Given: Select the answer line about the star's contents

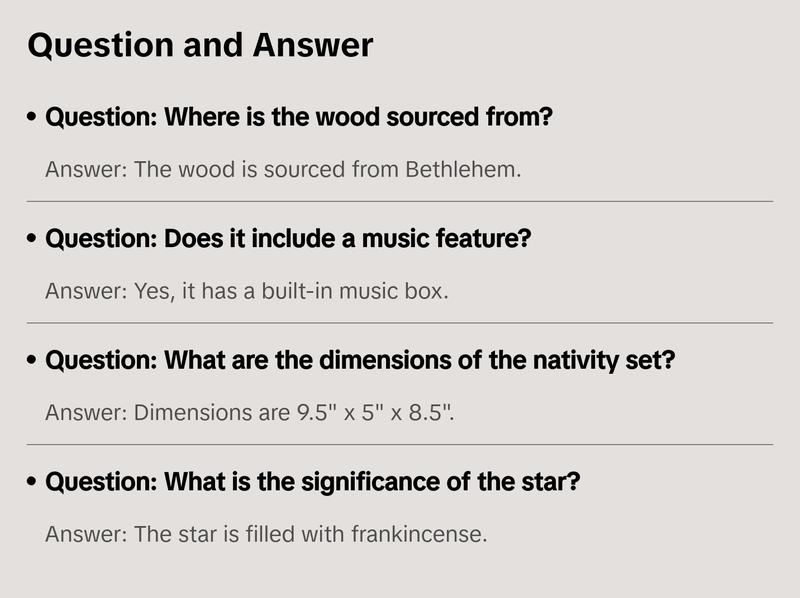Looking at the screenshot, I should pos(266,534).
